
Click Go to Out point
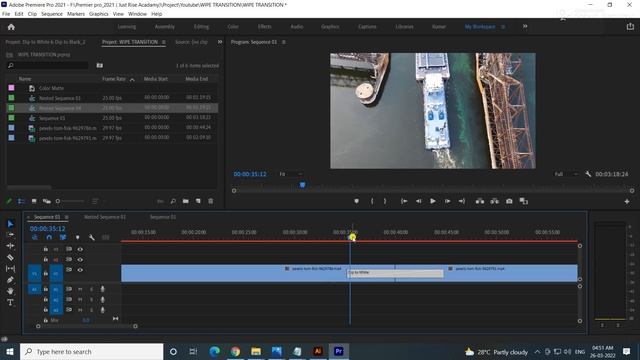pyautogui.click(x=462, y=201)
